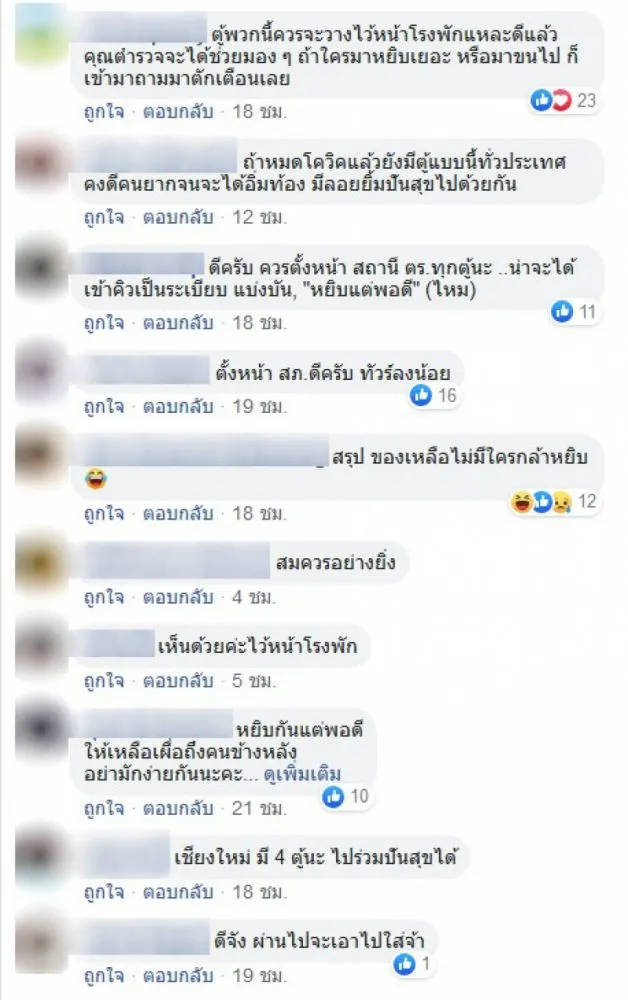Click the like reaction icon showing 11
The image size is (628, 1000).
562,311
